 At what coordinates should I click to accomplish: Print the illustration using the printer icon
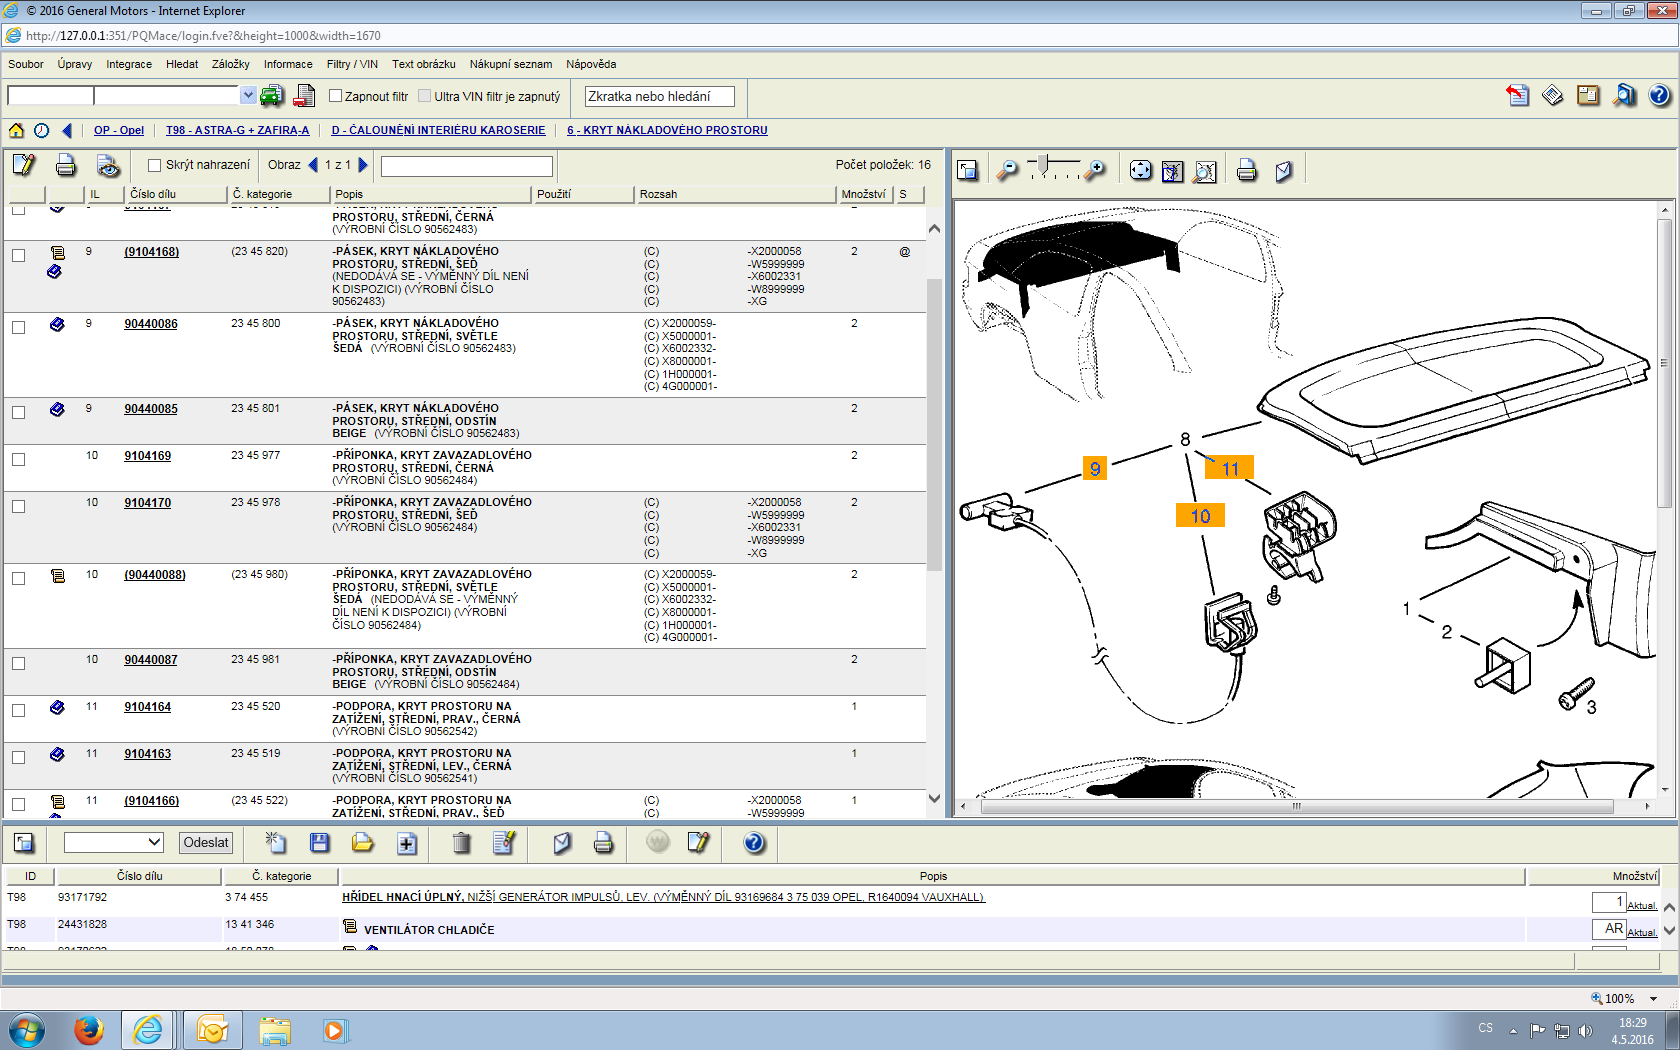click(x=1246, y=170)
